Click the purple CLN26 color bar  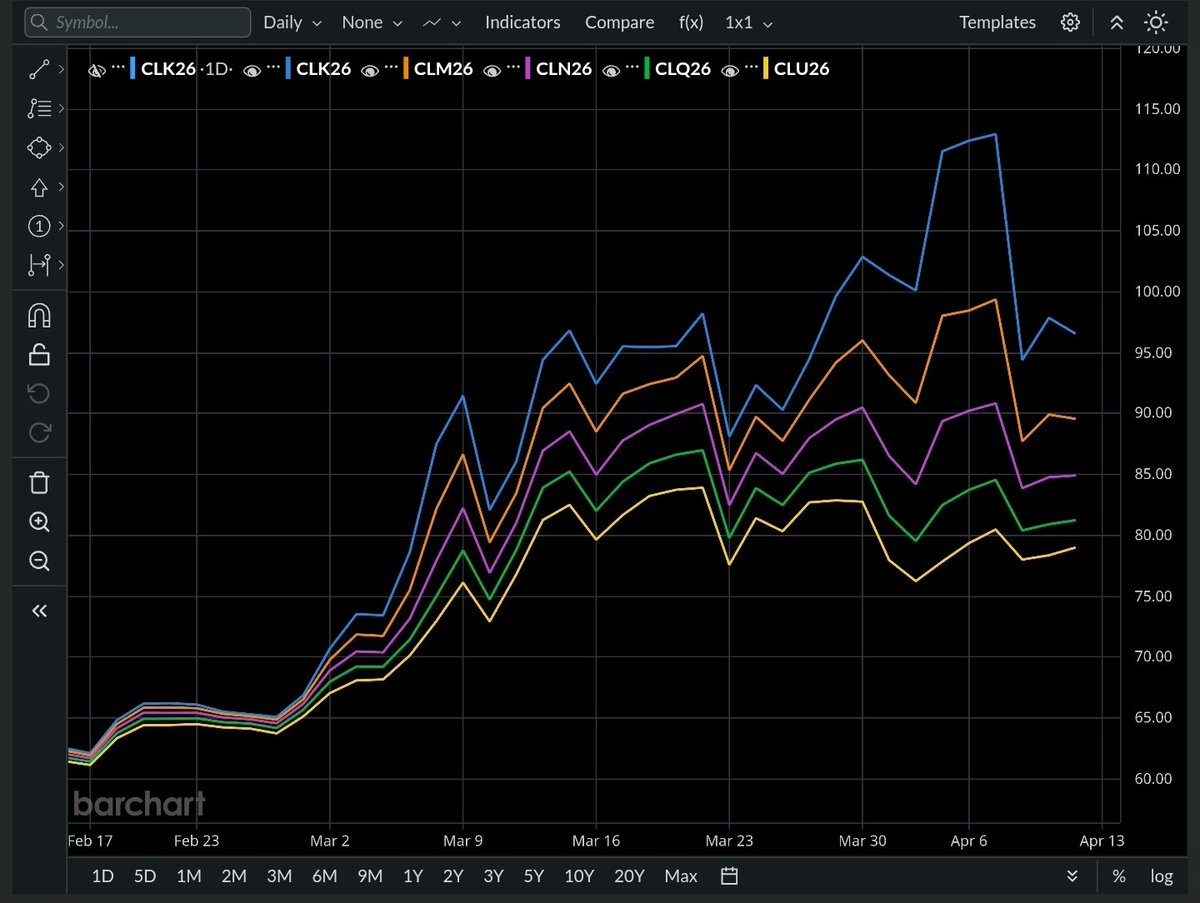(x=528, y=69)
